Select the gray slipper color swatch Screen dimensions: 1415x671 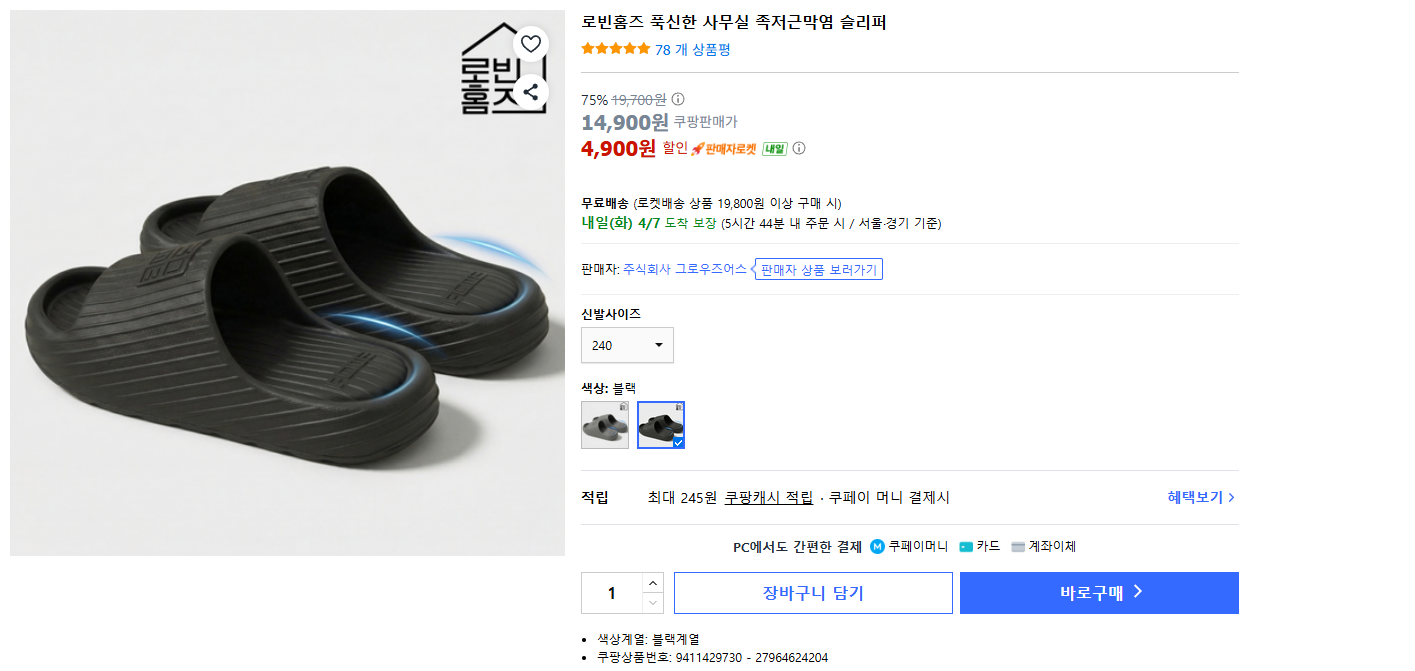[x=605, y=425]
